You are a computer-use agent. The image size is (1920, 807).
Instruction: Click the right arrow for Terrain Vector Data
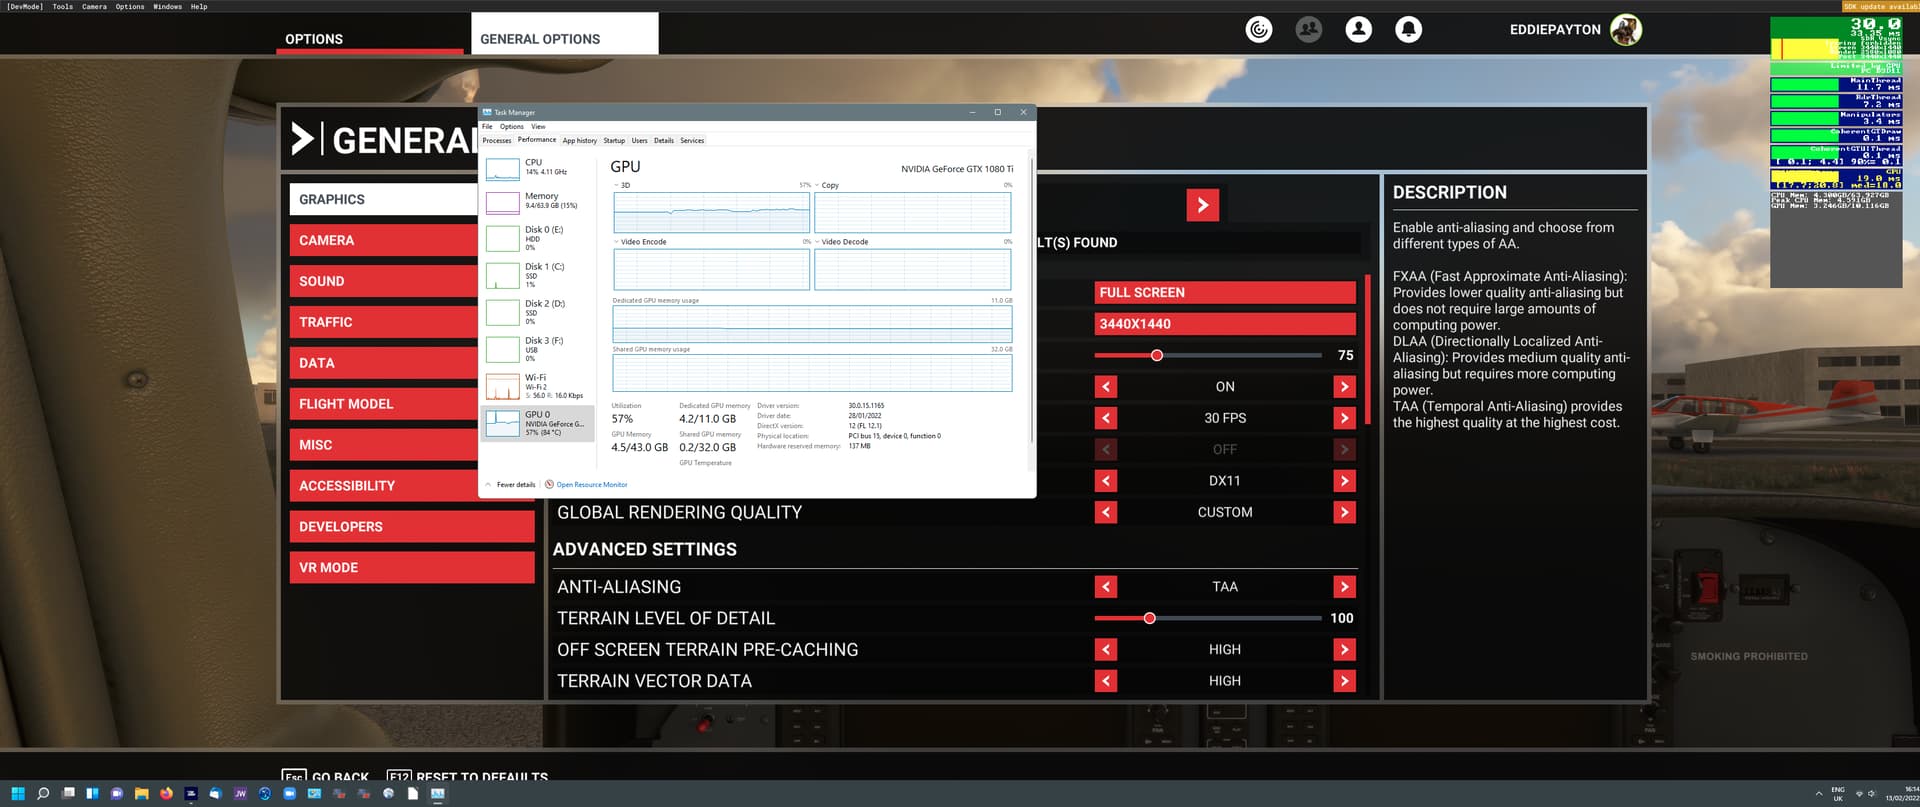coord(1344,681)
